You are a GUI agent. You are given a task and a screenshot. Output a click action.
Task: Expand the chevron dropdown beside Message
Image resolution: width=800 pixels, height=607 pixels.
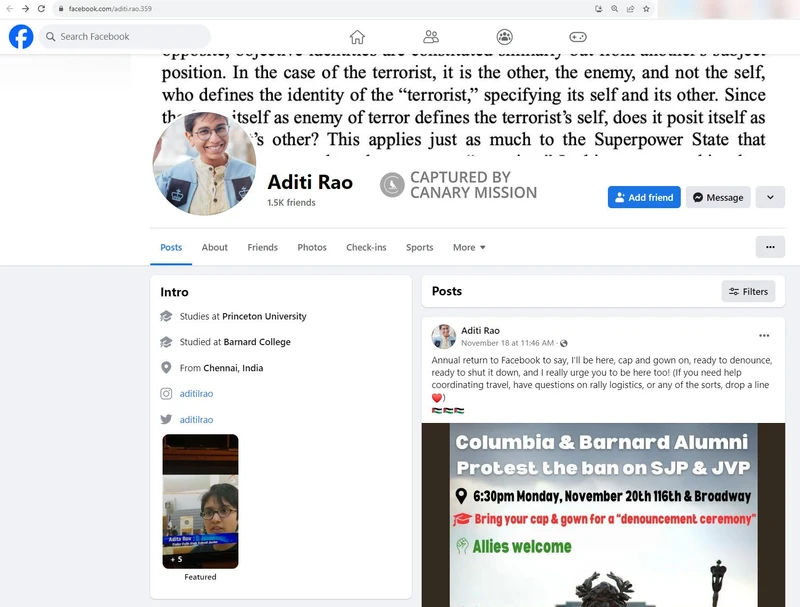coord(770,197)
